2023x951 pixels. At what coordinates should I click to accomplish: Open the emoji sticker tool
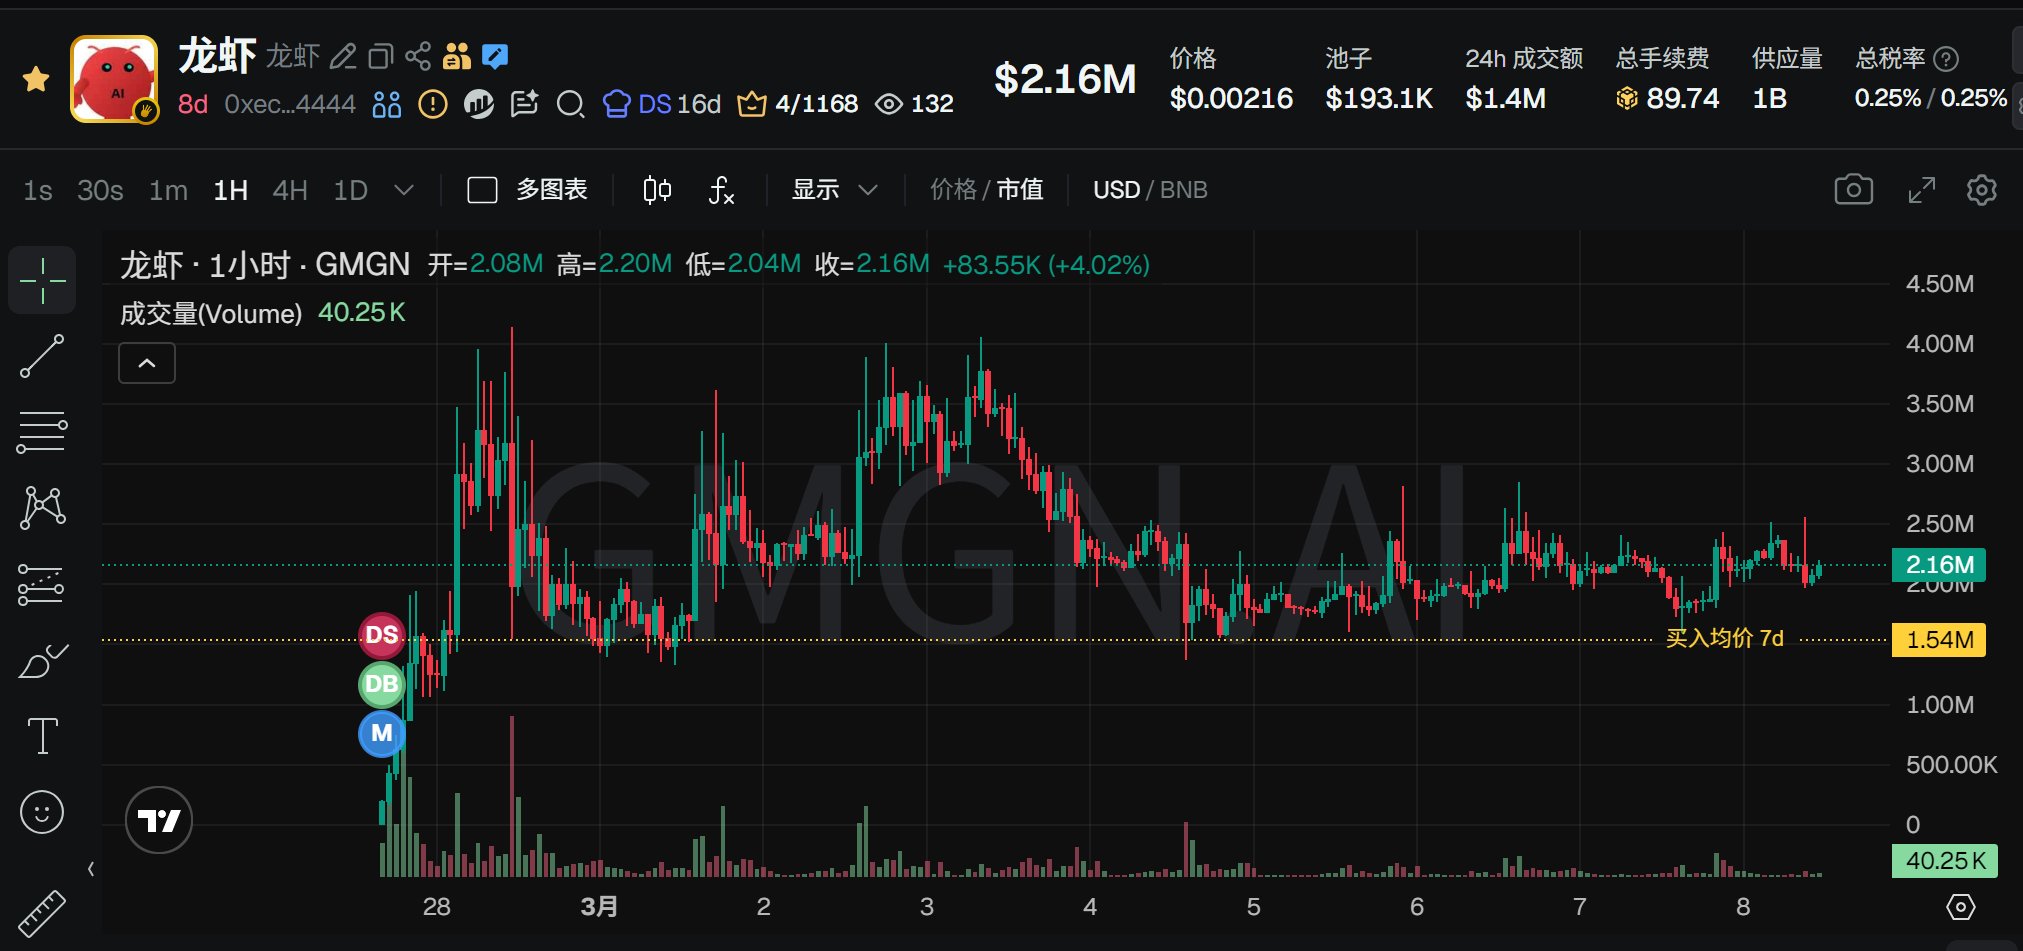click(x=42, y=812)
